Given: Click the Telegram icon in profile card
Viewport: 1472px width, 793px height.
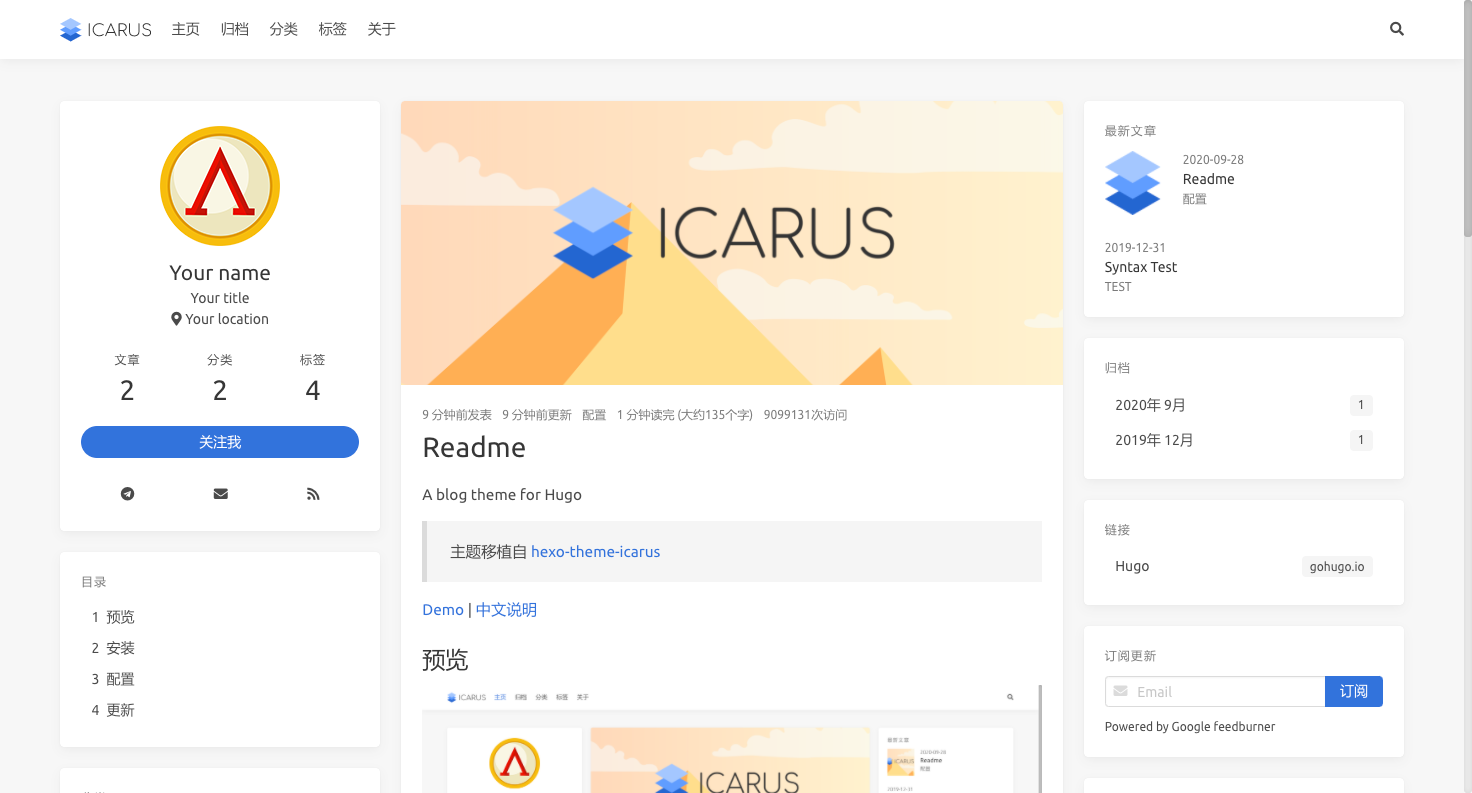Looking at the screenshot, I should point(127,494).
